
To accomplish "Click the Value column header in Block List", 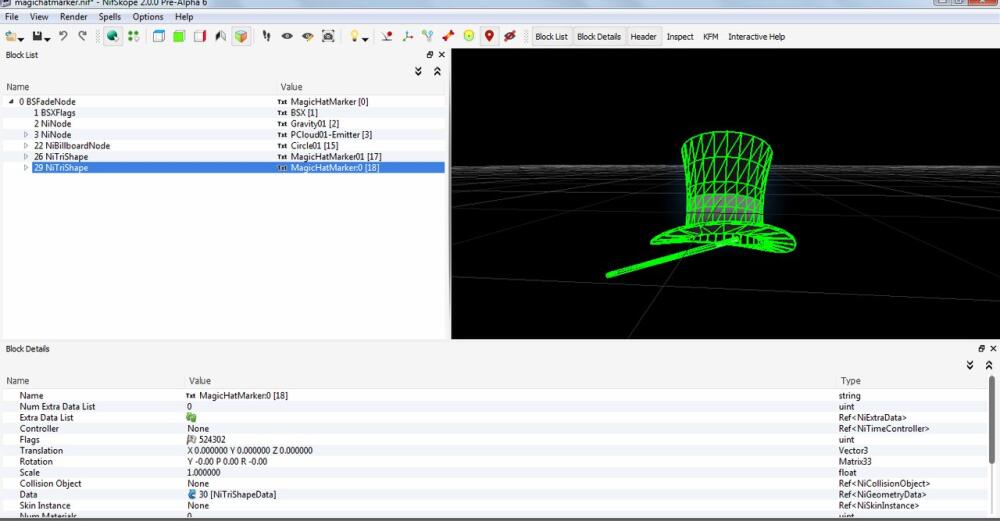I will click(x=291, y=87).
